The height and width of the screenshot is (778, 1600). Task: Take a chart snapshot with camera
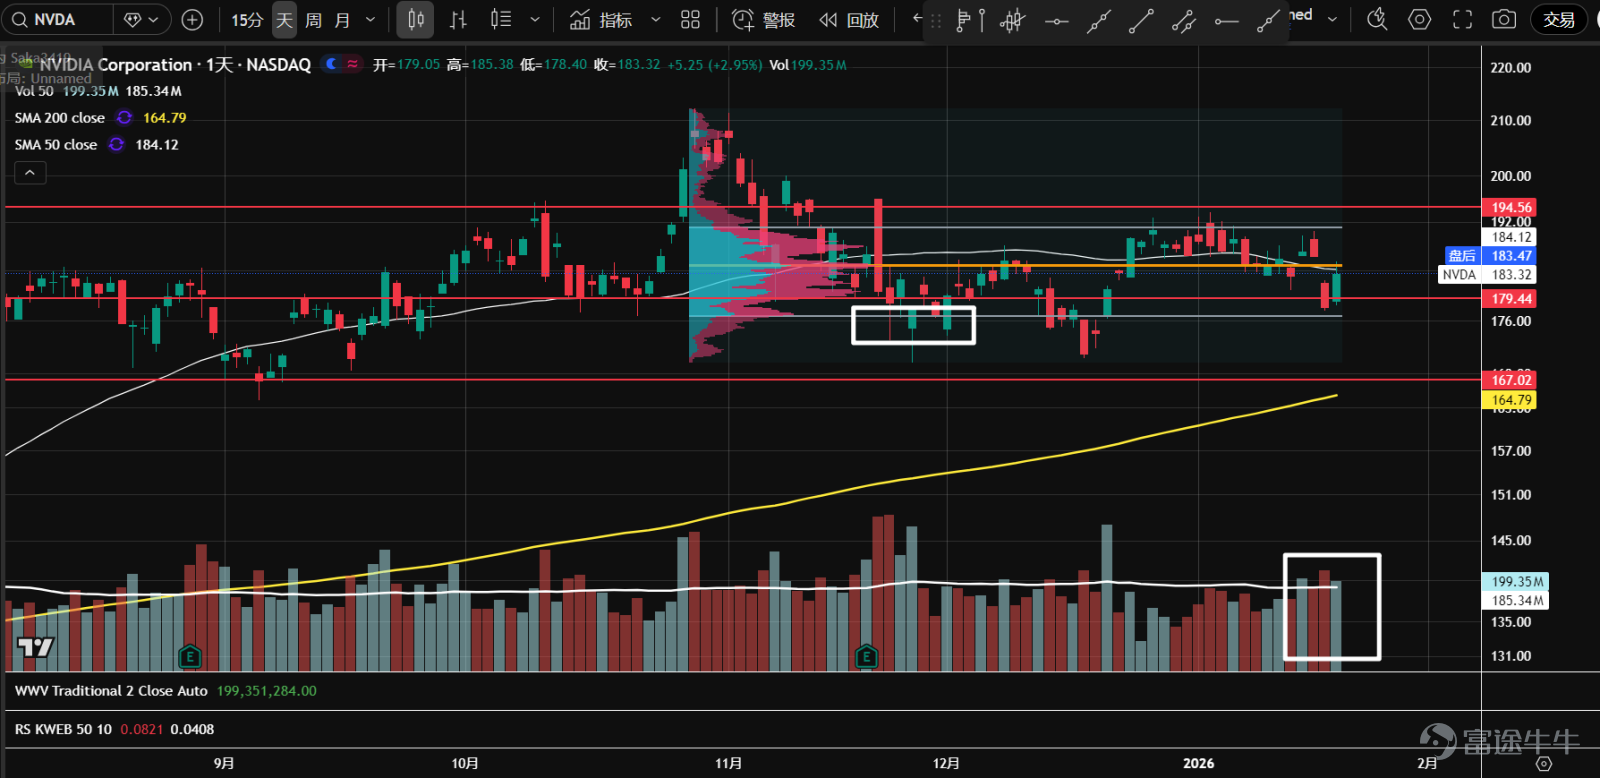click(1503, 19)
